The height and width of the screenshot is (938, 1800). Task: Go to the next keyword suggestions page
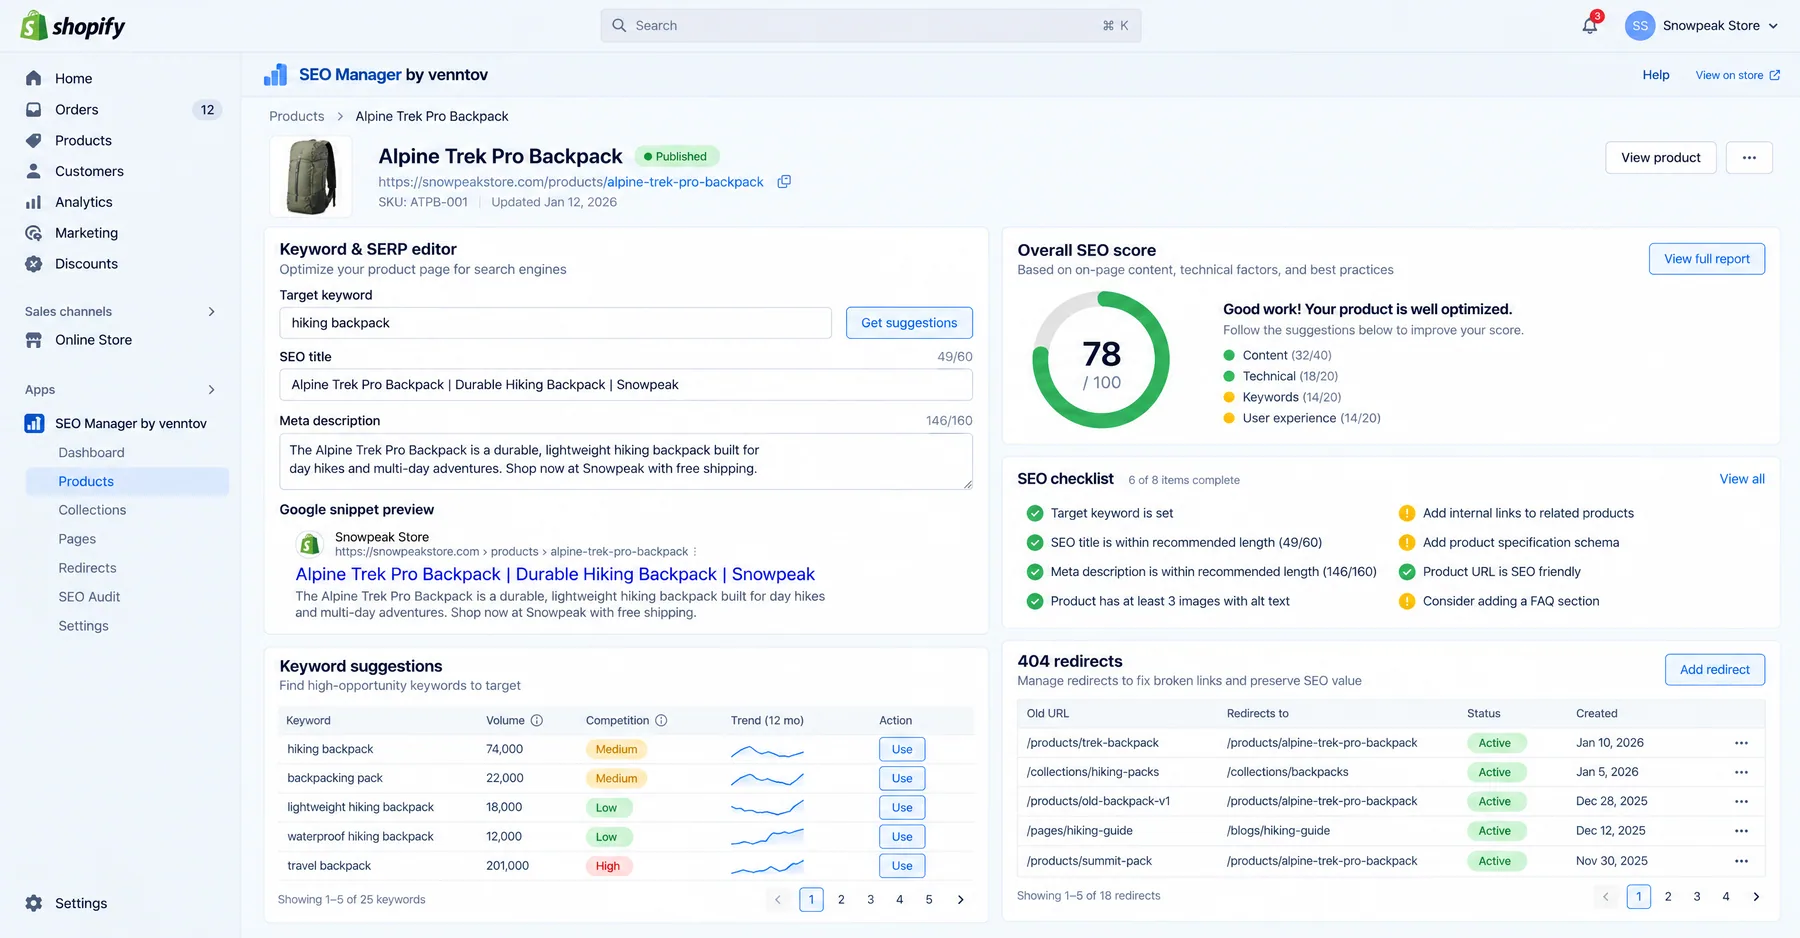pos(961,900)
